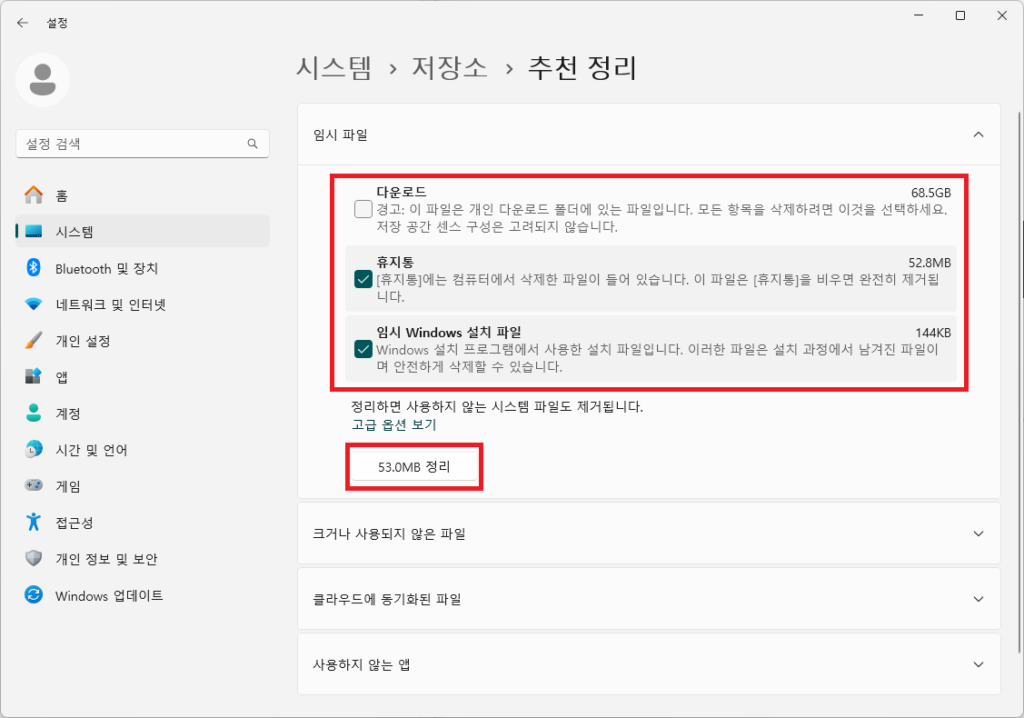Image resolution: width=1024 pixels, height=718 pixels.
Task: Navigate to 저장소 breadcrumb
Action: click(x=449, y=67)
